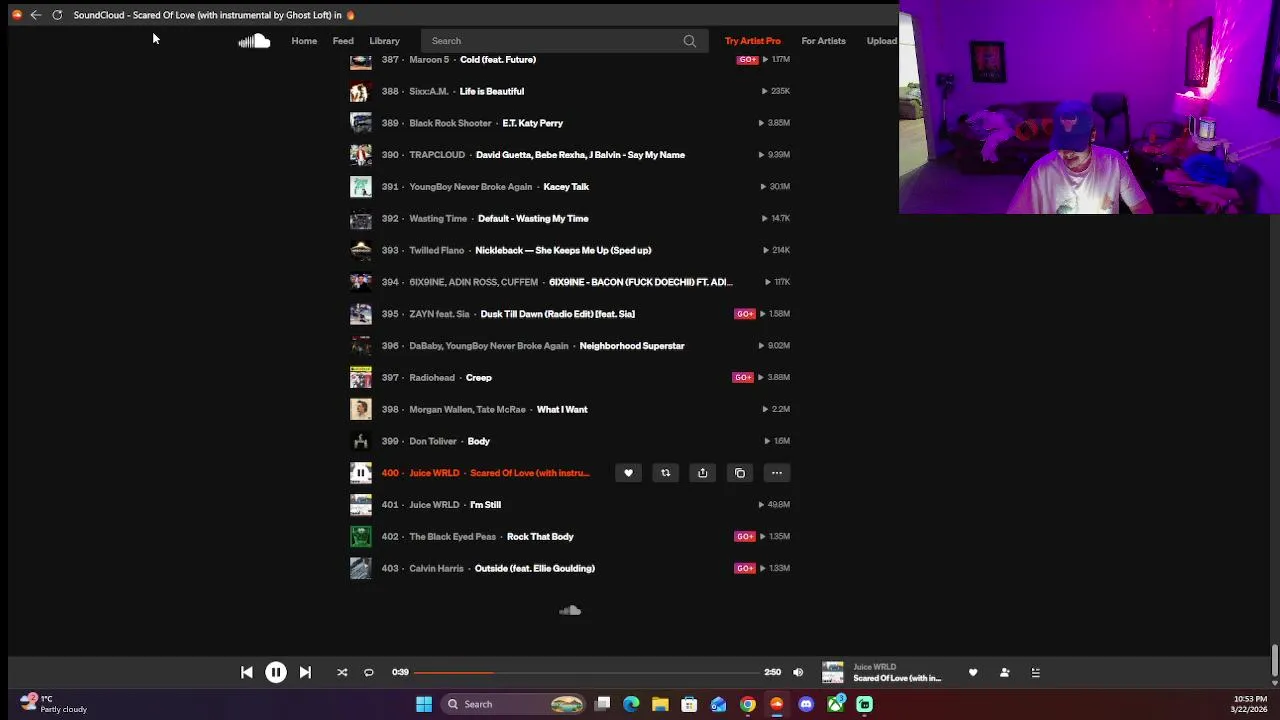The width and height of the screenshot is (1280, 720).
Task: Select Neighborhood Superstar track
Action: [x=632, y=346]
